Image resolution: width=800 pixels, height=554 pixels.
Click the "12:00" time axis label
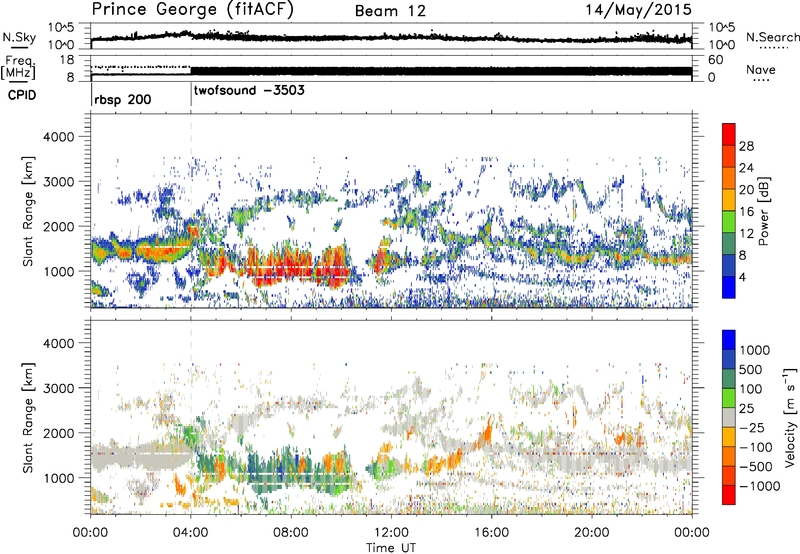[391, 532]
